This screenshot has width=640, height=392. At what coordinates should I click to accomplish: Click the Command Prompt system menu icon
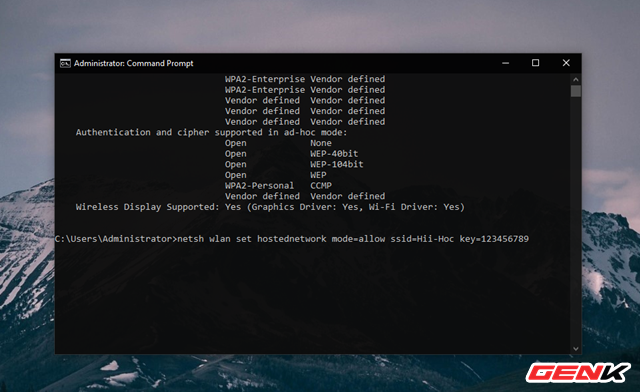(x=65, y=63)
